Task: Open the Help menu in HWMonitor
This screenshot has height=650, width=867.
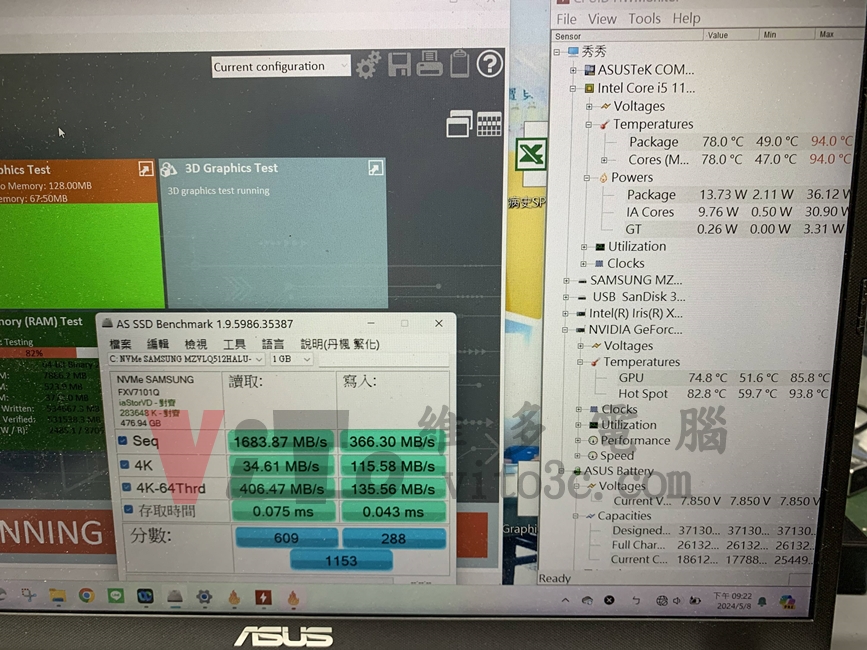Action: click(x=686, y=18)
